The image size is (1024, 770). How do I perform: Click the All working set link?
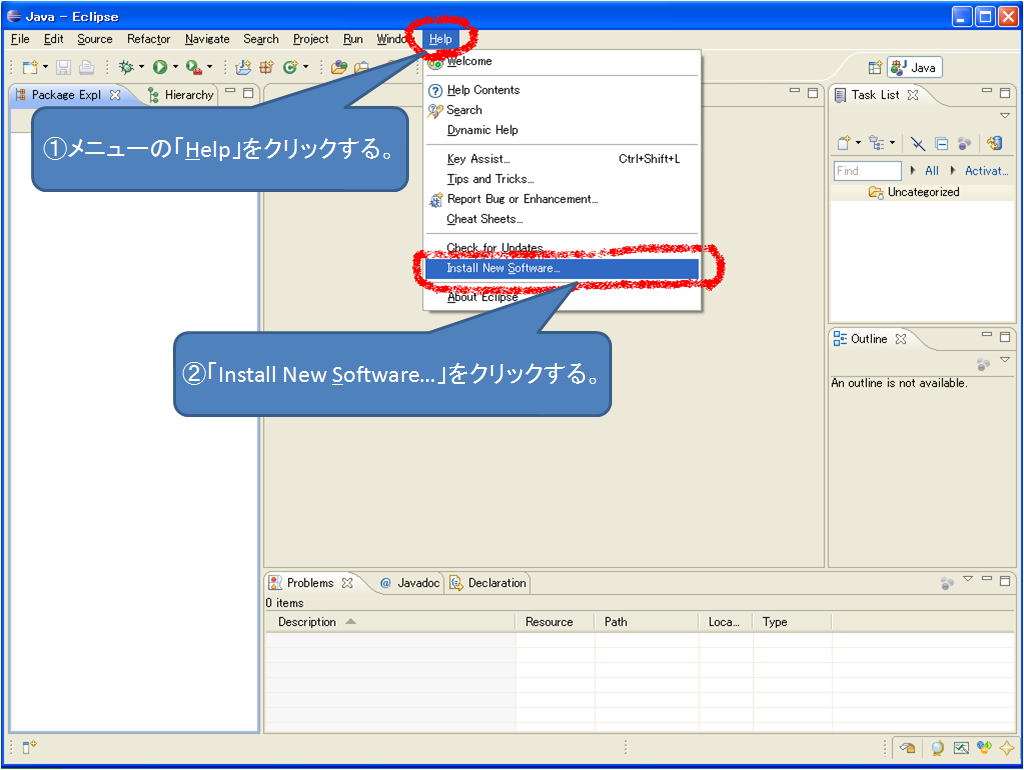(932, 171)
